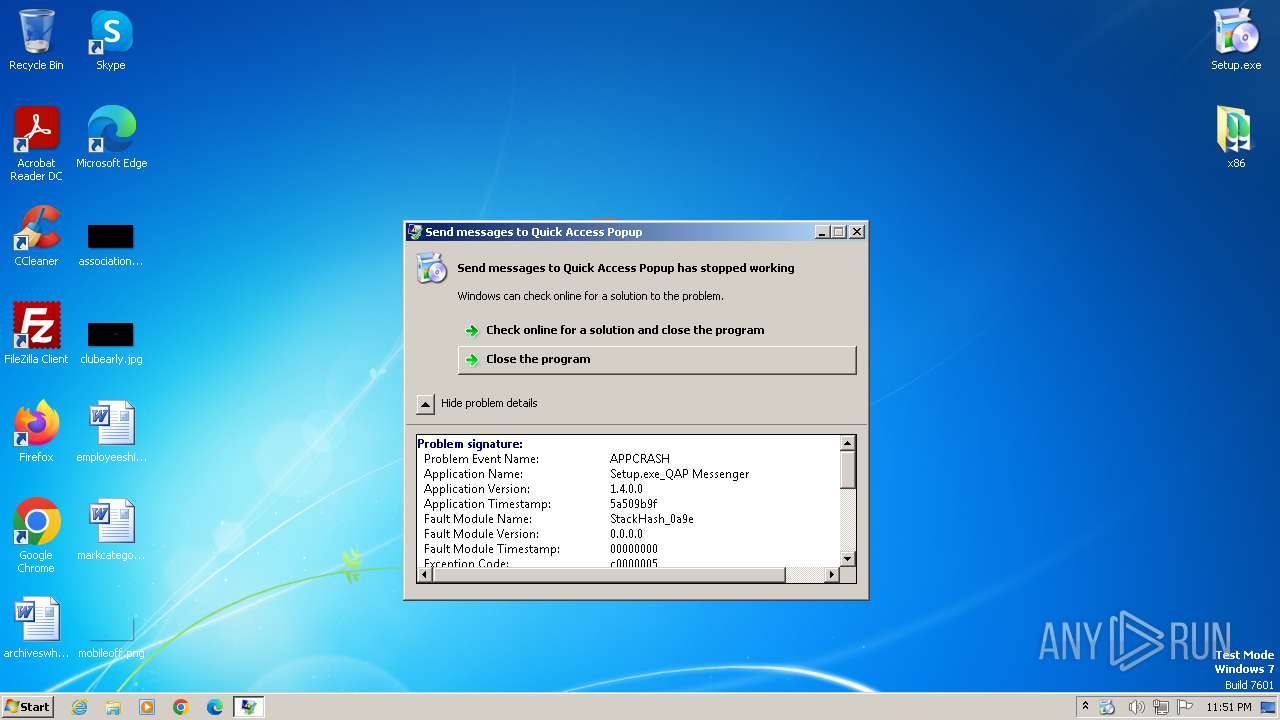Screen dimensions: 1280x720
Task: Click the horizontal scroll left arrow
Action: coord(424,575)
